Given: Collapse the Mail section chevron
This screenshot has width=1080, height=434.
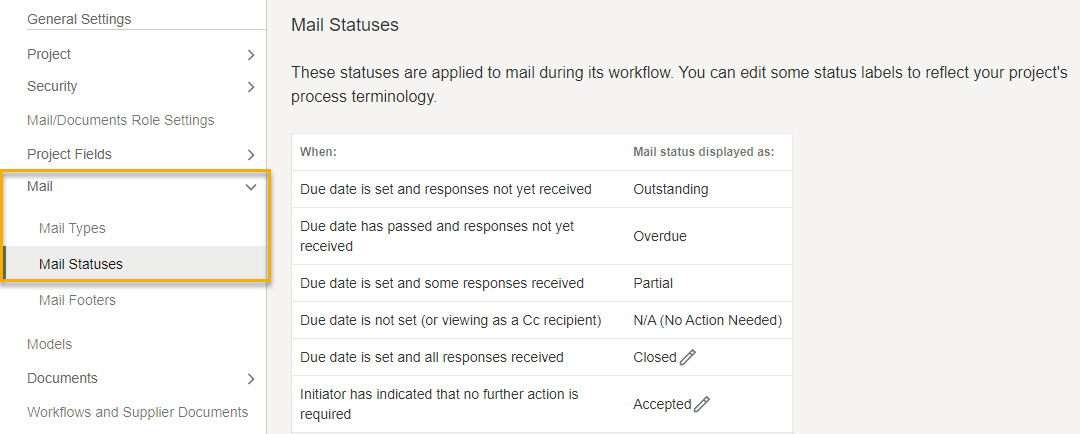Looking at the screenshot, I should coord(251,187).
